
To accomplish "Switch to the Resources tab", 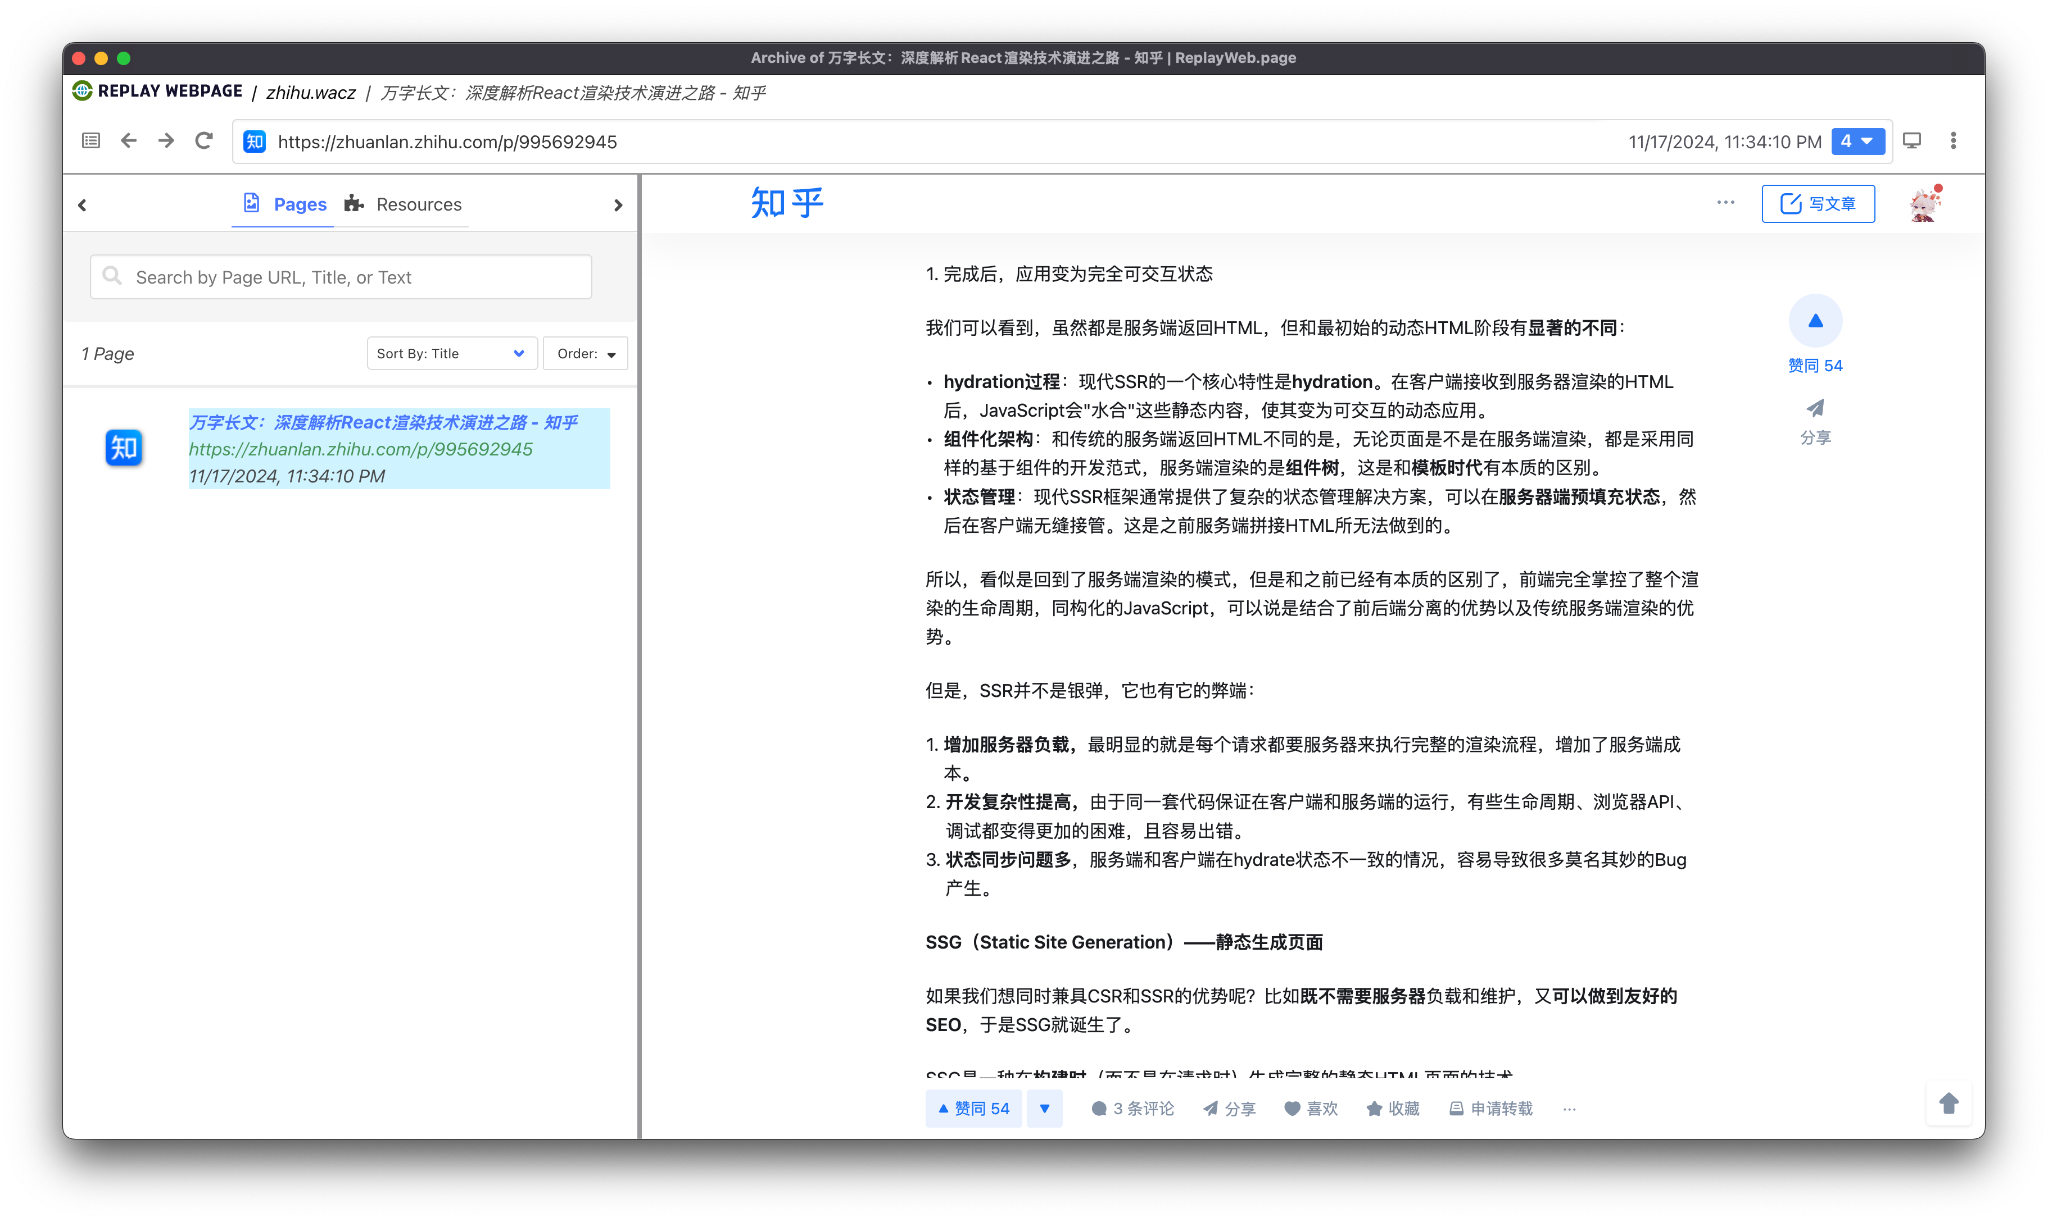I will [418, 204].
